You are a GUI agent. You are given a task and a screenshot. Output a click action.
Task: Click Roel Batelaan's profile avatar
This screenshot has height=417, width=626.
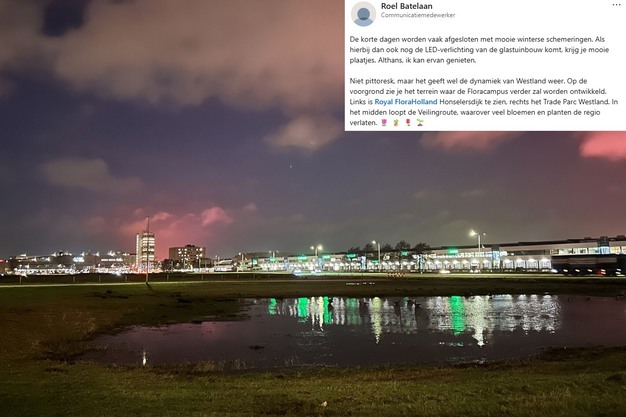click(363, 14)
